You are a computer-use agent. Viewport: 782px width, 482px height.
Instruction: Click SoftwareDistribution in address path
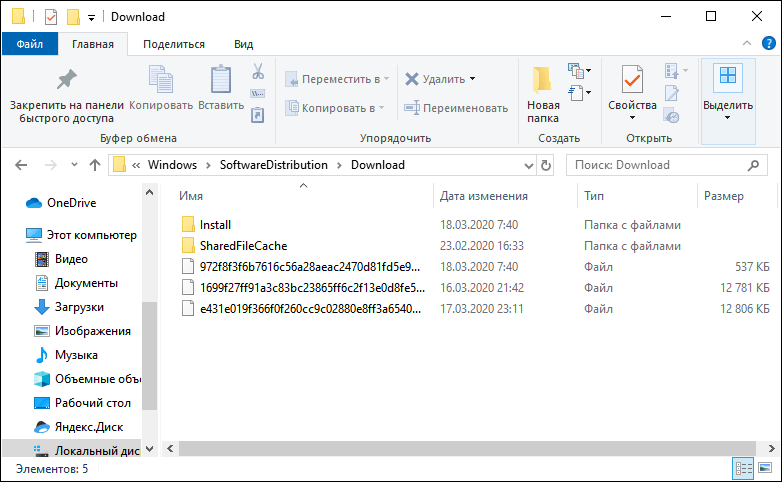tap(274, 165)
